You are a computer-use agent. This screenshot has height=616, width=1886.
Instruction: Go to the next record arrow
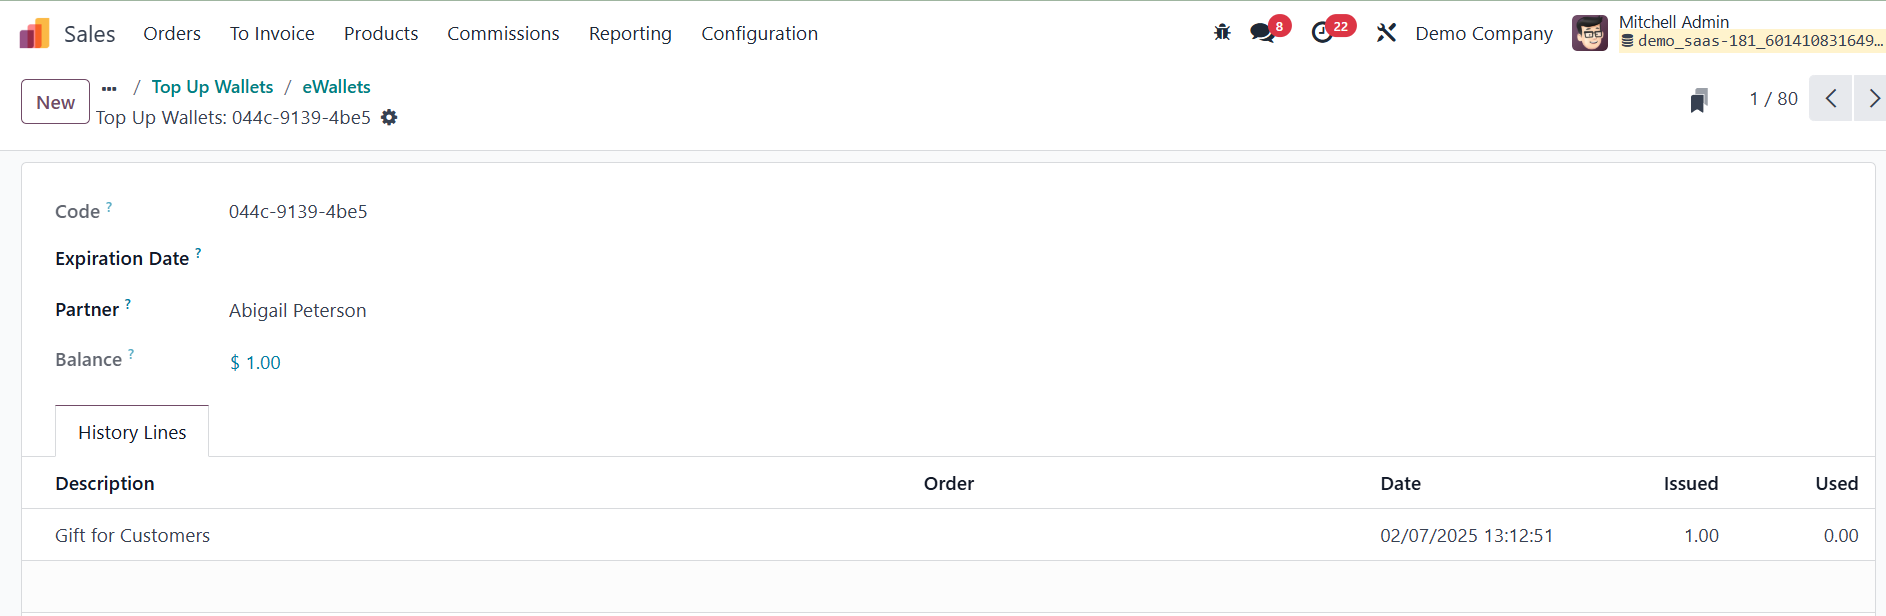click(1873, 99)
